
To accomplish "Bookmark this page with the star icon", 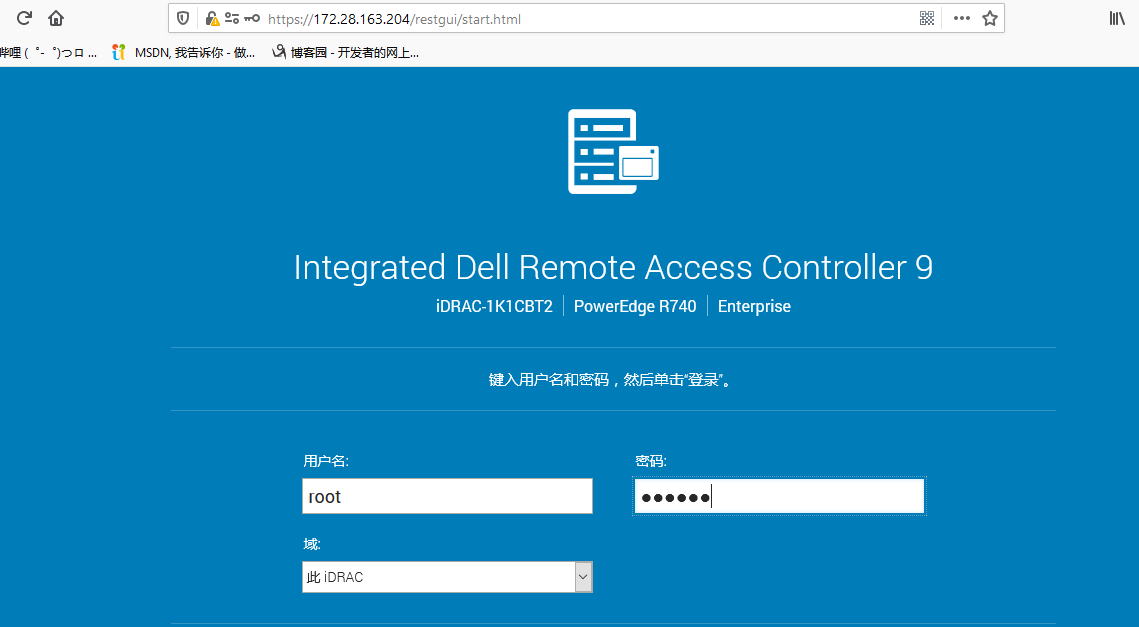I will pos(989,18).
